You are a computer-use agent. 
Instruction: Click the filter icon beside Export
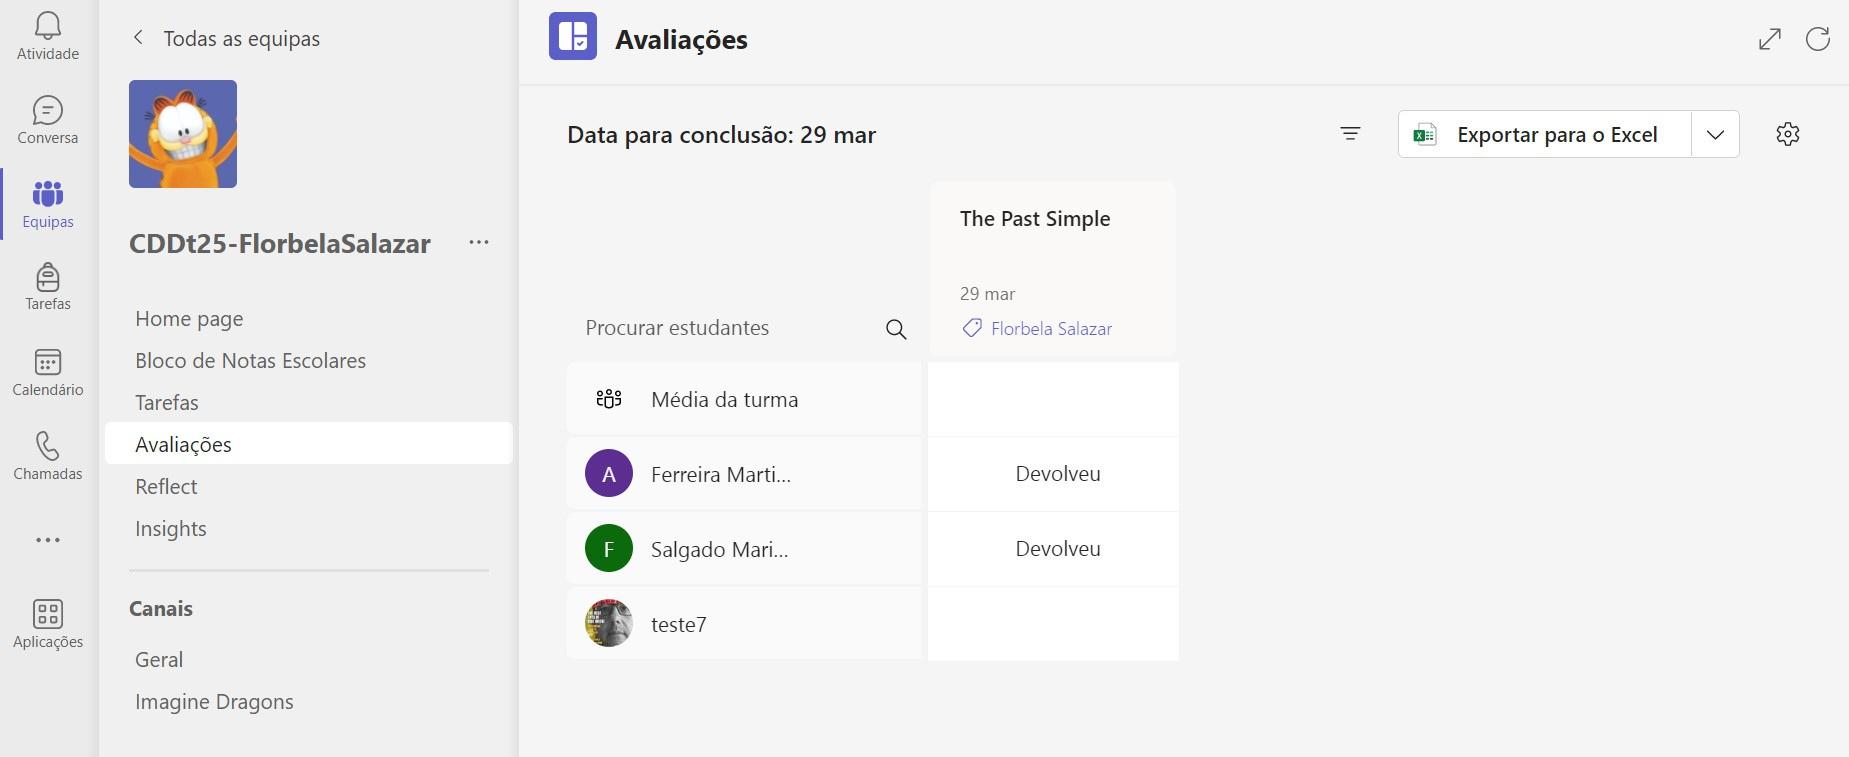pos(1350,134)
